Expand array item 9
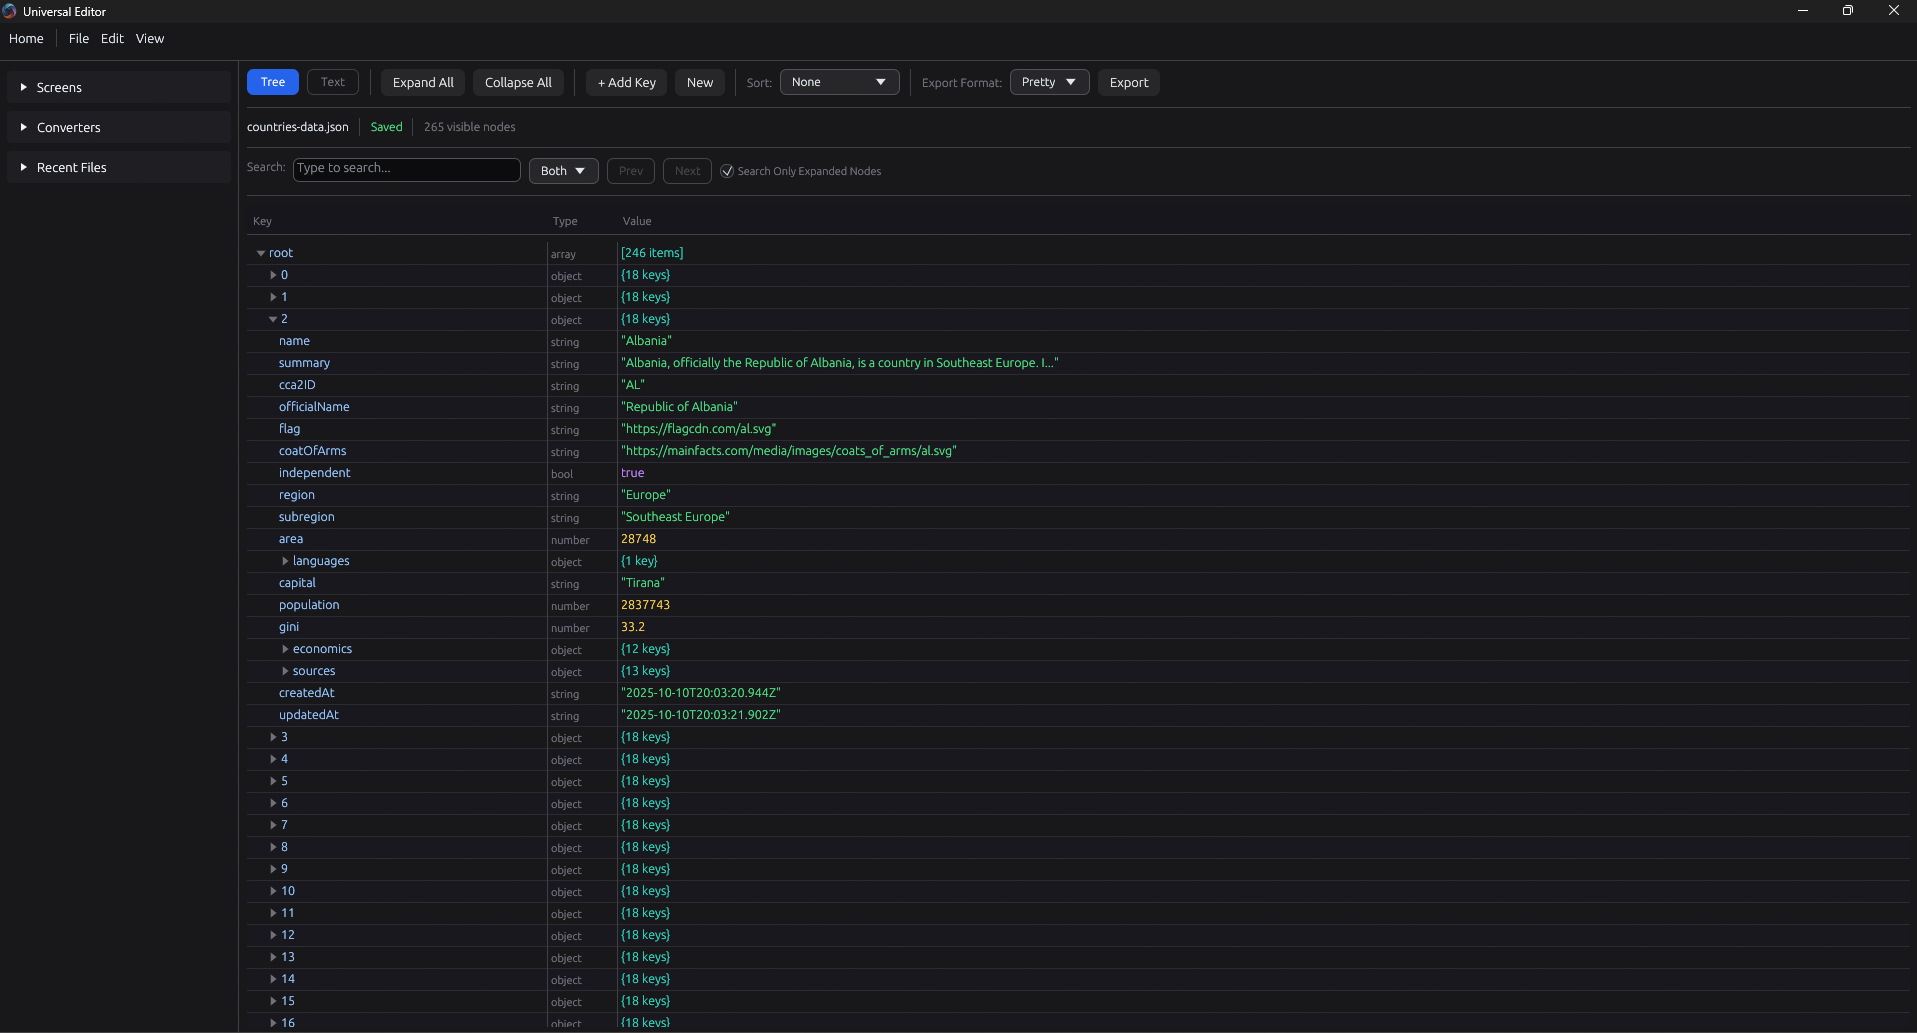This screenshot has height=1033, width=1917. pyautogui.click(x=273, y=869)
